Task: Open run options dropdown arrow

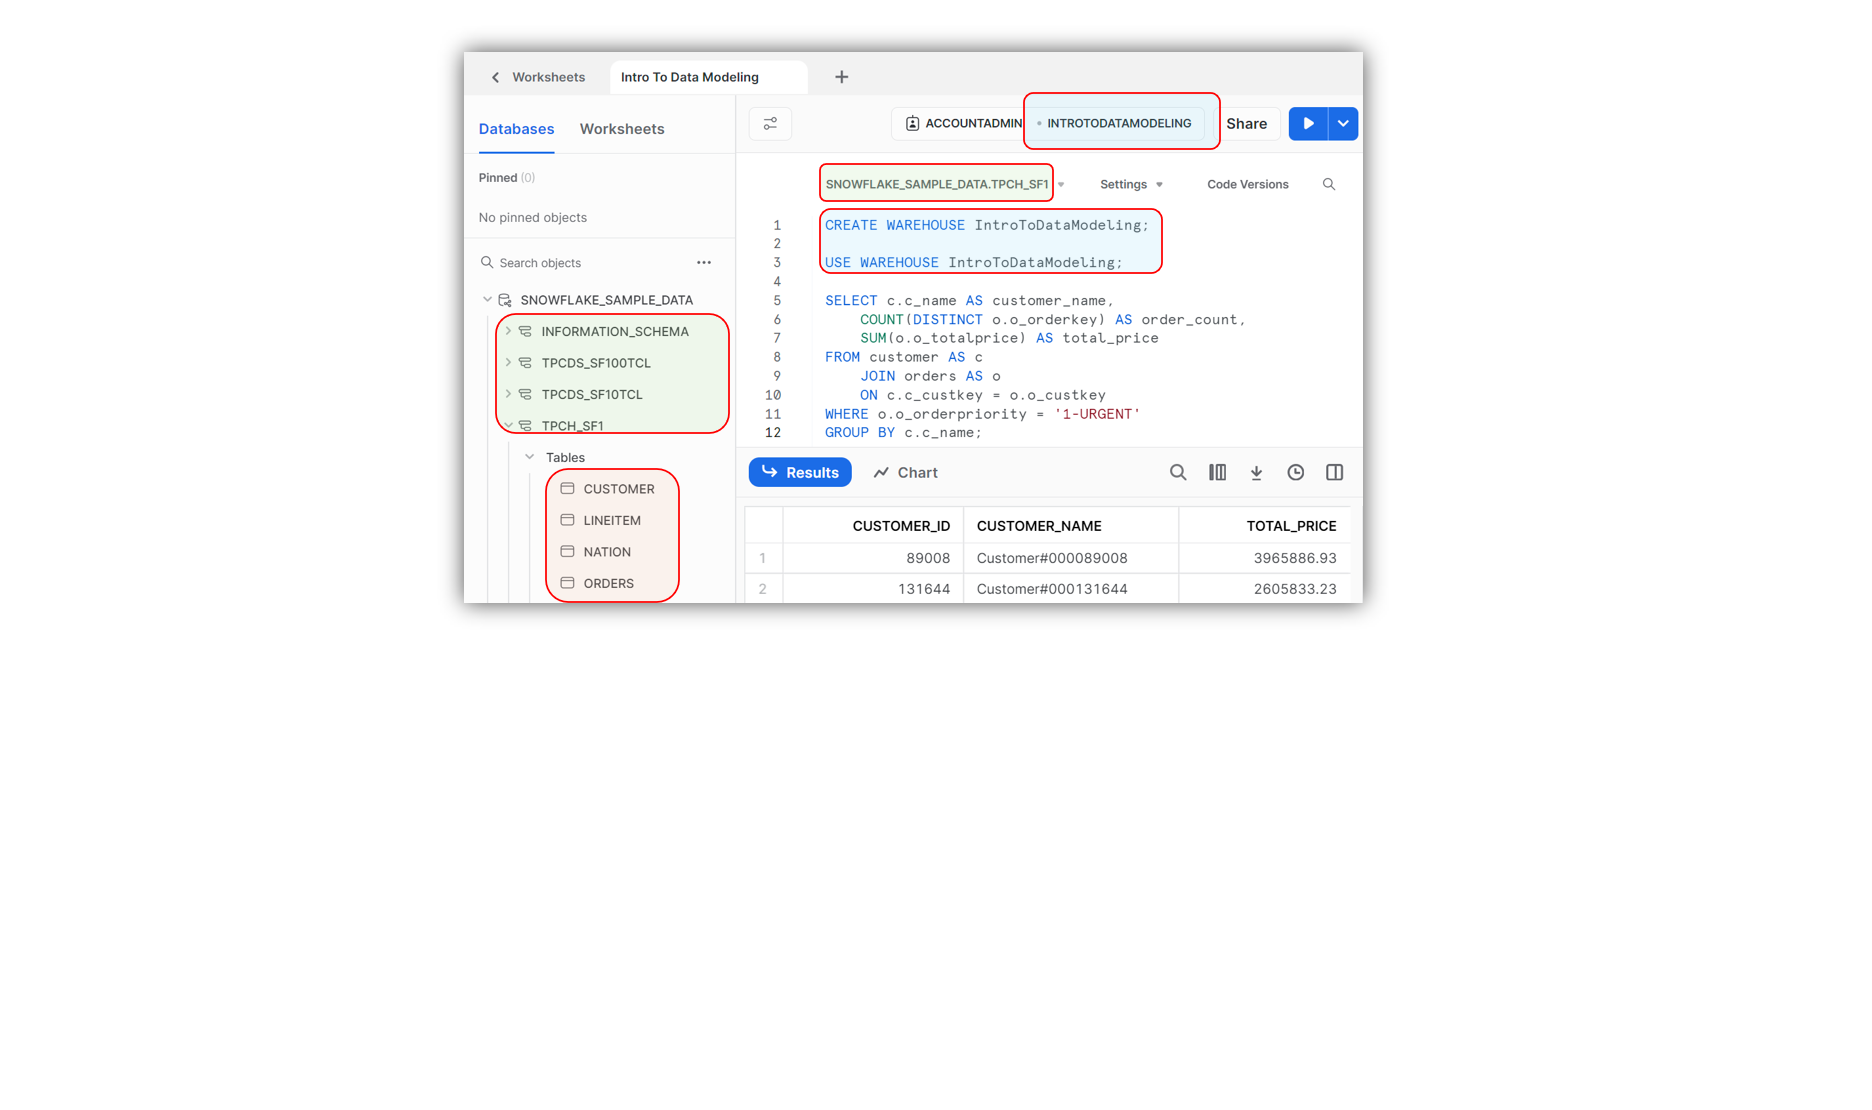Action: click(1343, 124)
